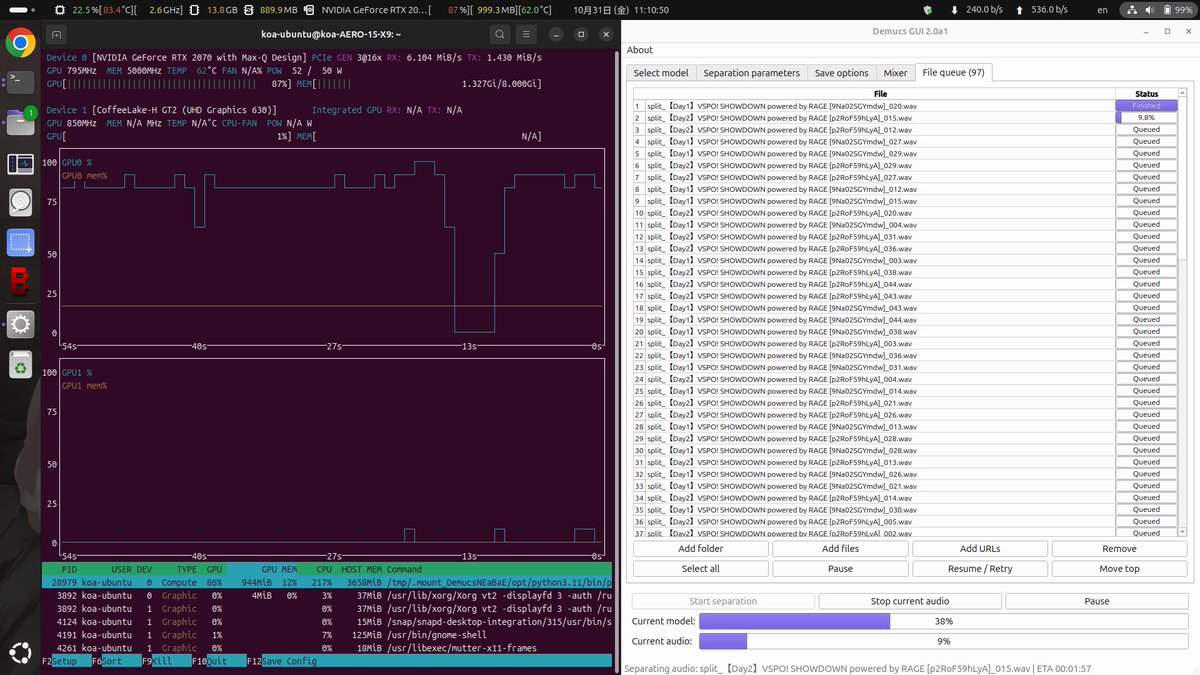Click Pause next to Stop current audio
1200x675 pixels.
1097,601
